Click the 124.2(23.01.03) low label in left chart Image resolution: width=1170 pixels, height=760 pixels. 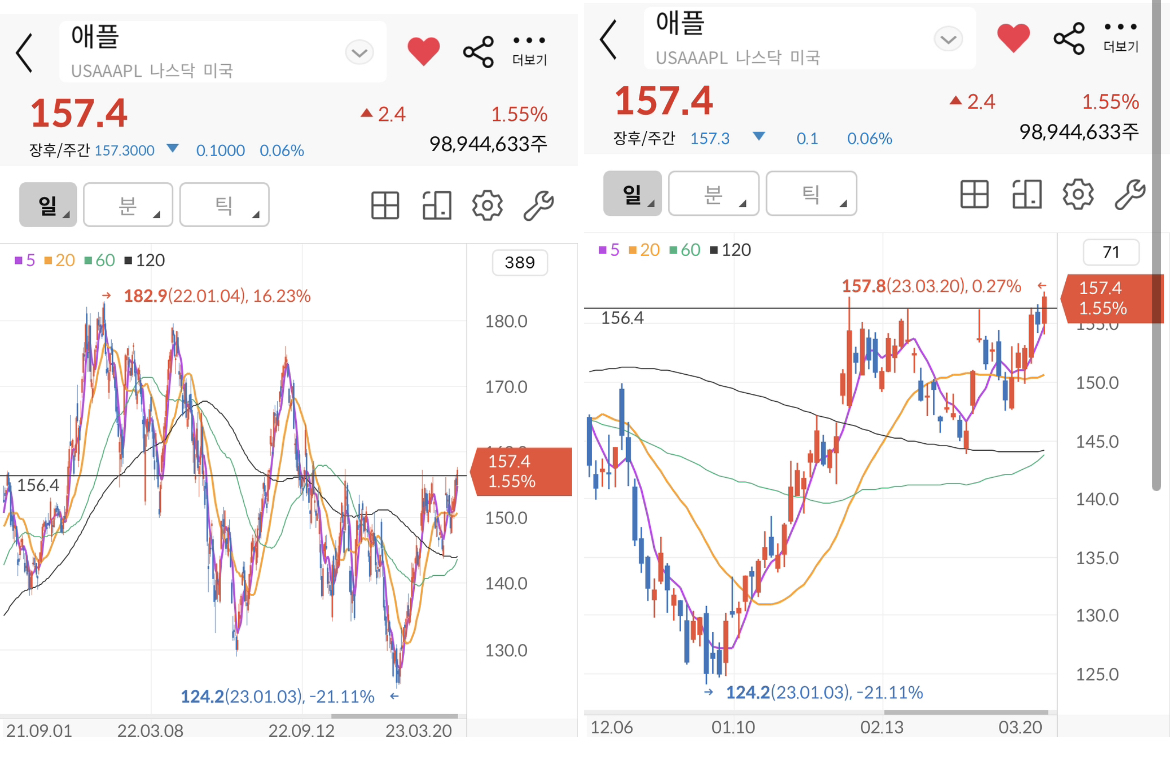coord(278,697)
